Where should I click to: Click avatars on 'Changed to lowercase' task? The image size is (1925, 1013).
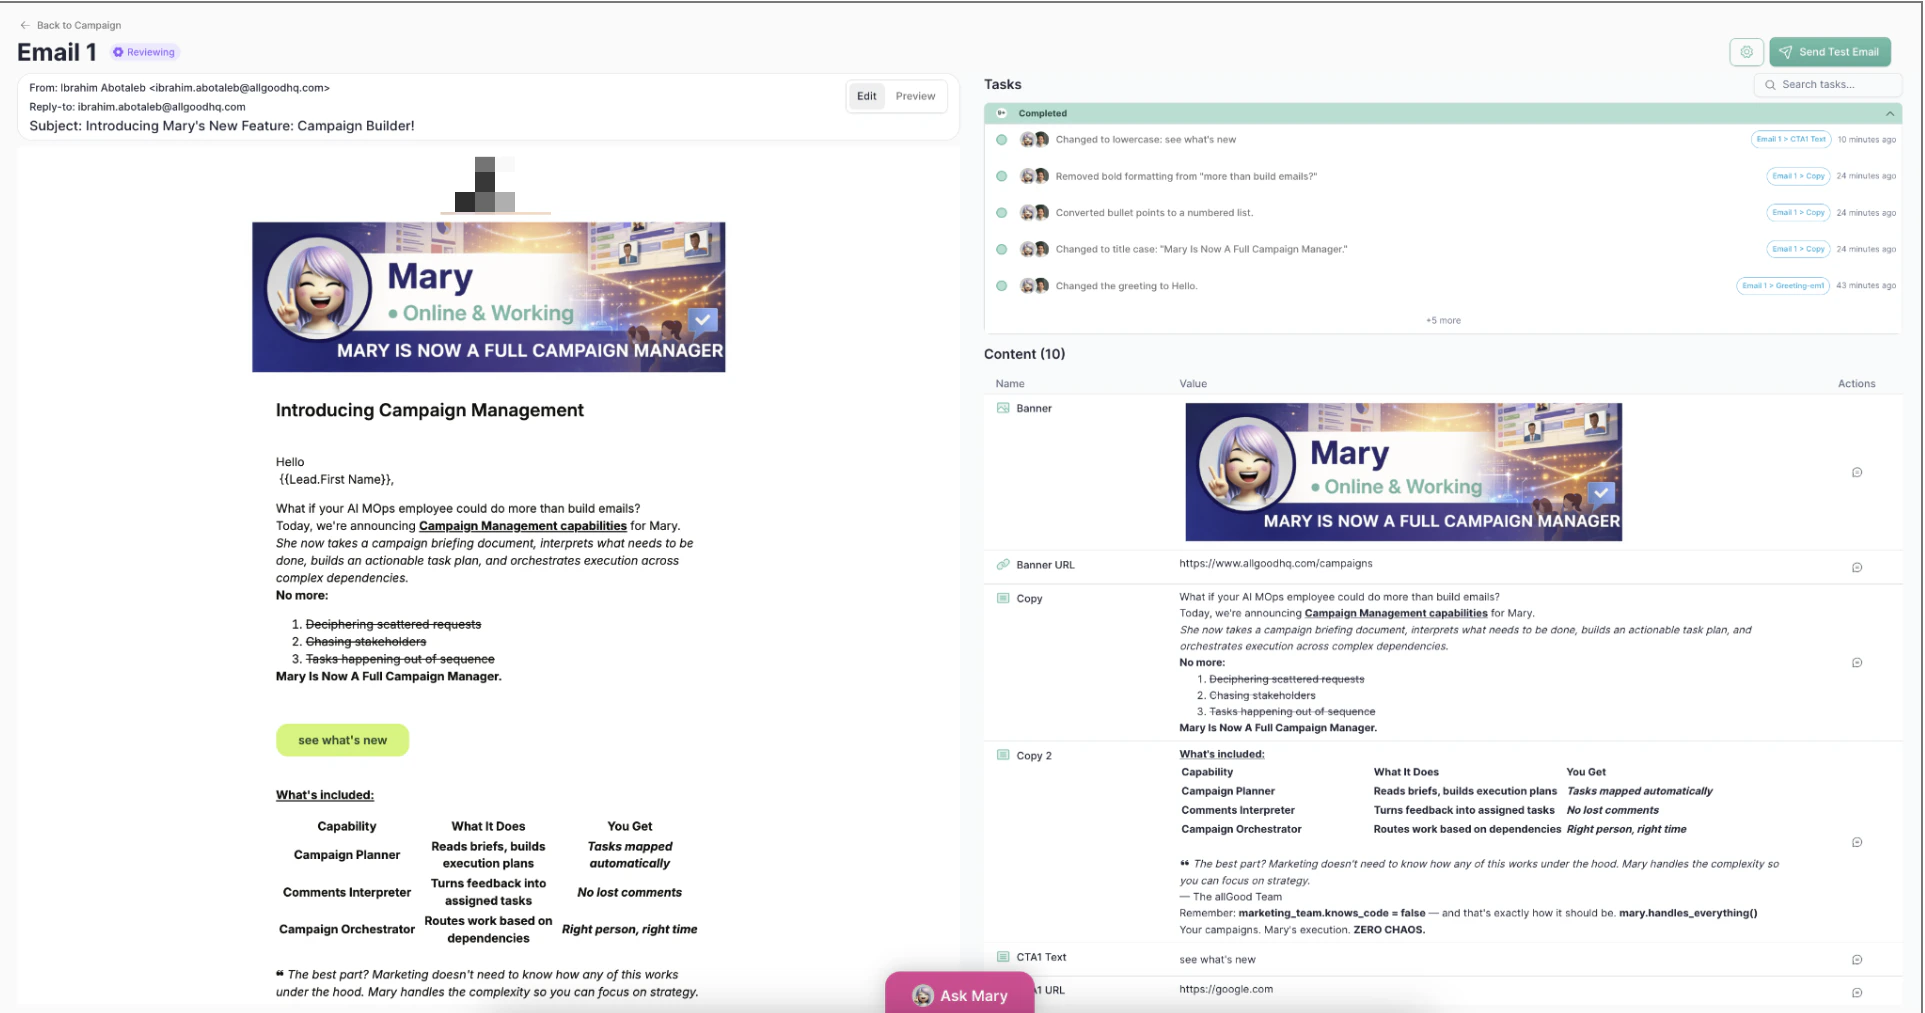coord(1034,139)
